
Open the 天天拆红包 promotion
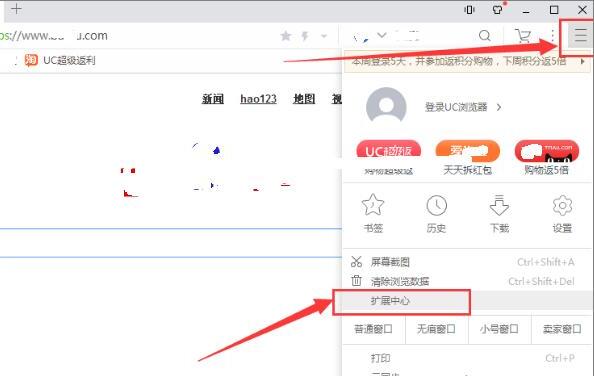tap(468, 159)
